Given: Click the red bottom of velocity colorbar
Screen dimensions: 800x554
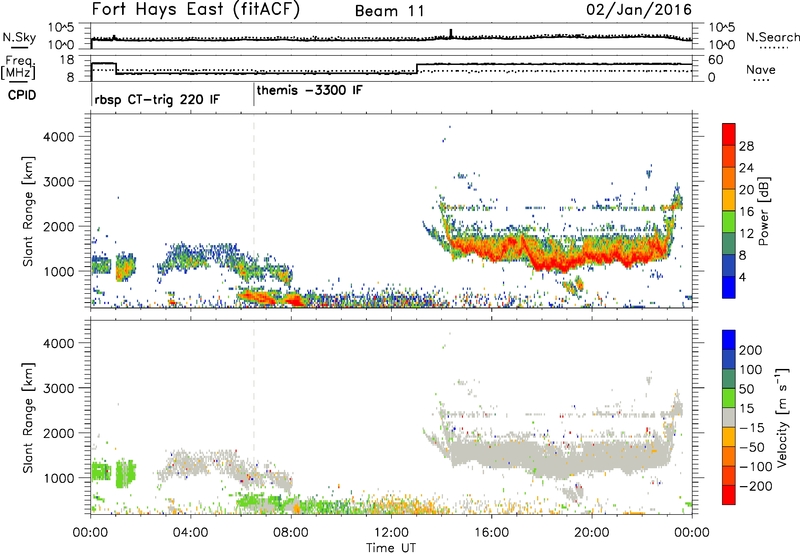Looking at the screenshot, I should (x=729, y=495).
